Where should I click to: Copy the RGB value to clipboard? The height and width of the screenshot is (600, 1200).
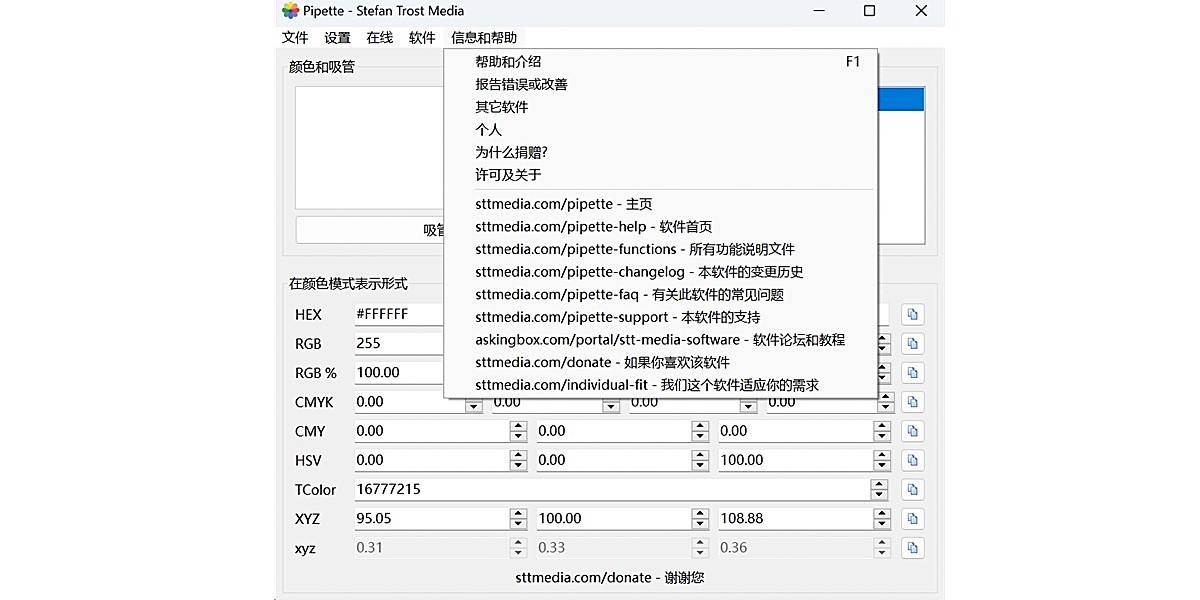pos(911,342)
